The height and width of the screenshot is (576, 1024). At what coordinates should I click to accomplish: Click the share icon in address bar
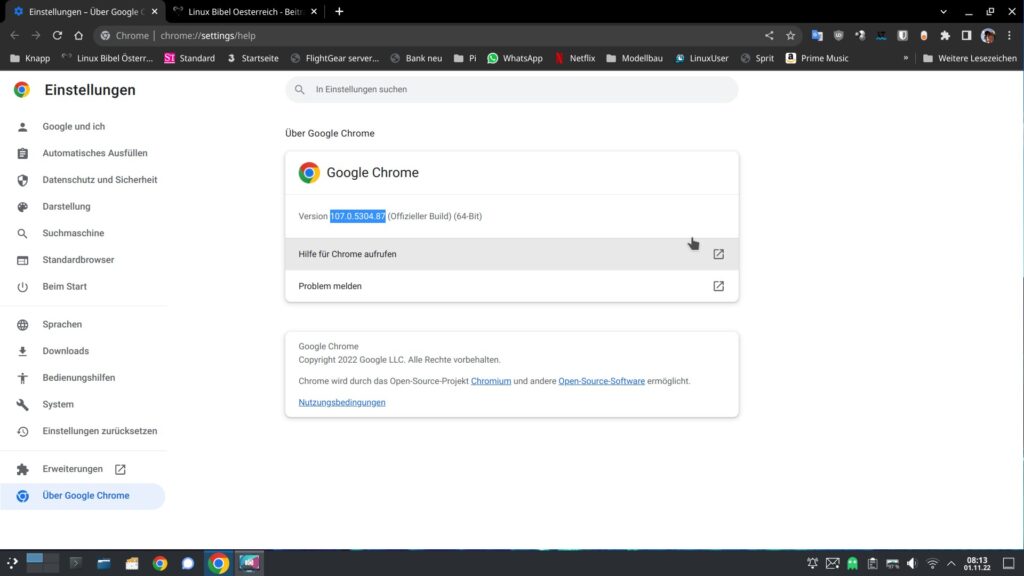click(x=769, y=36)
